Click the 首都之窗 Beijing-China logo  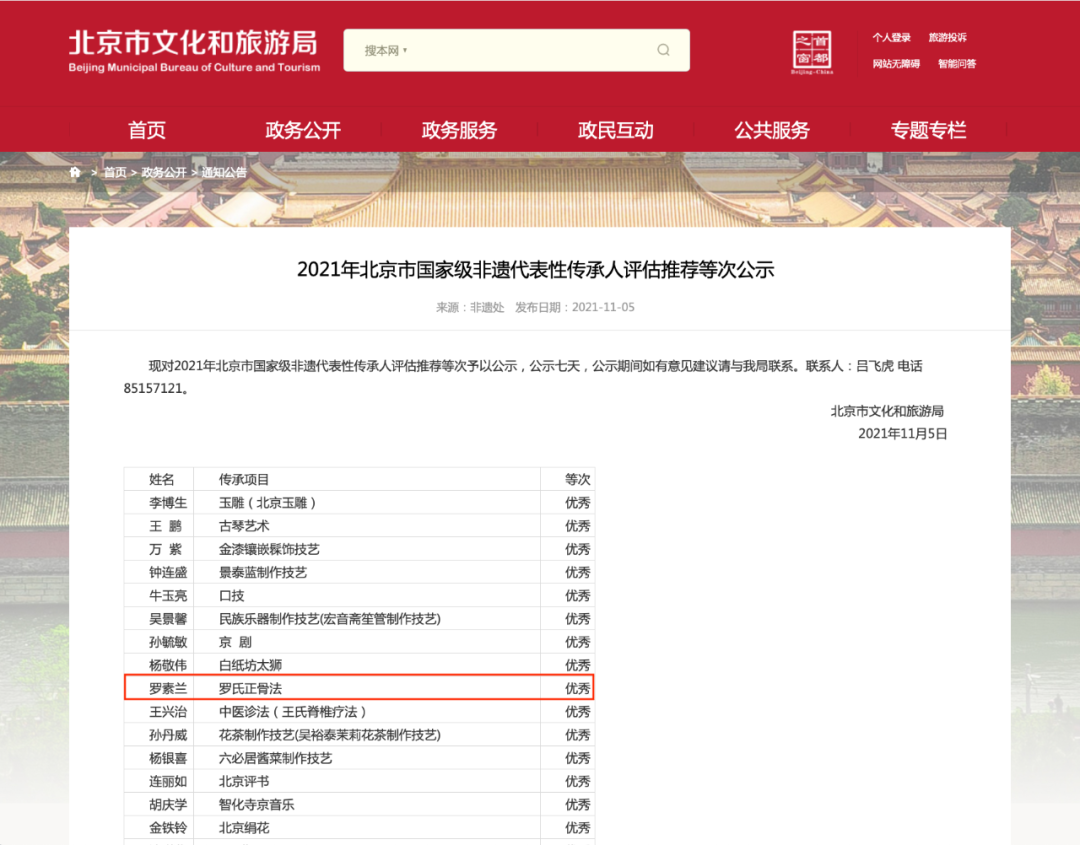point(812,50)
